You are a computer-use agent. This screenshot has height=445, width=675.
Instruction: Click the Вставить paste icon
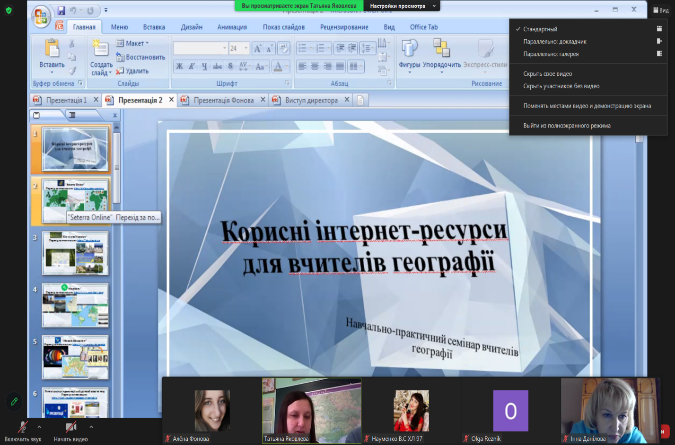pos(52,50)
